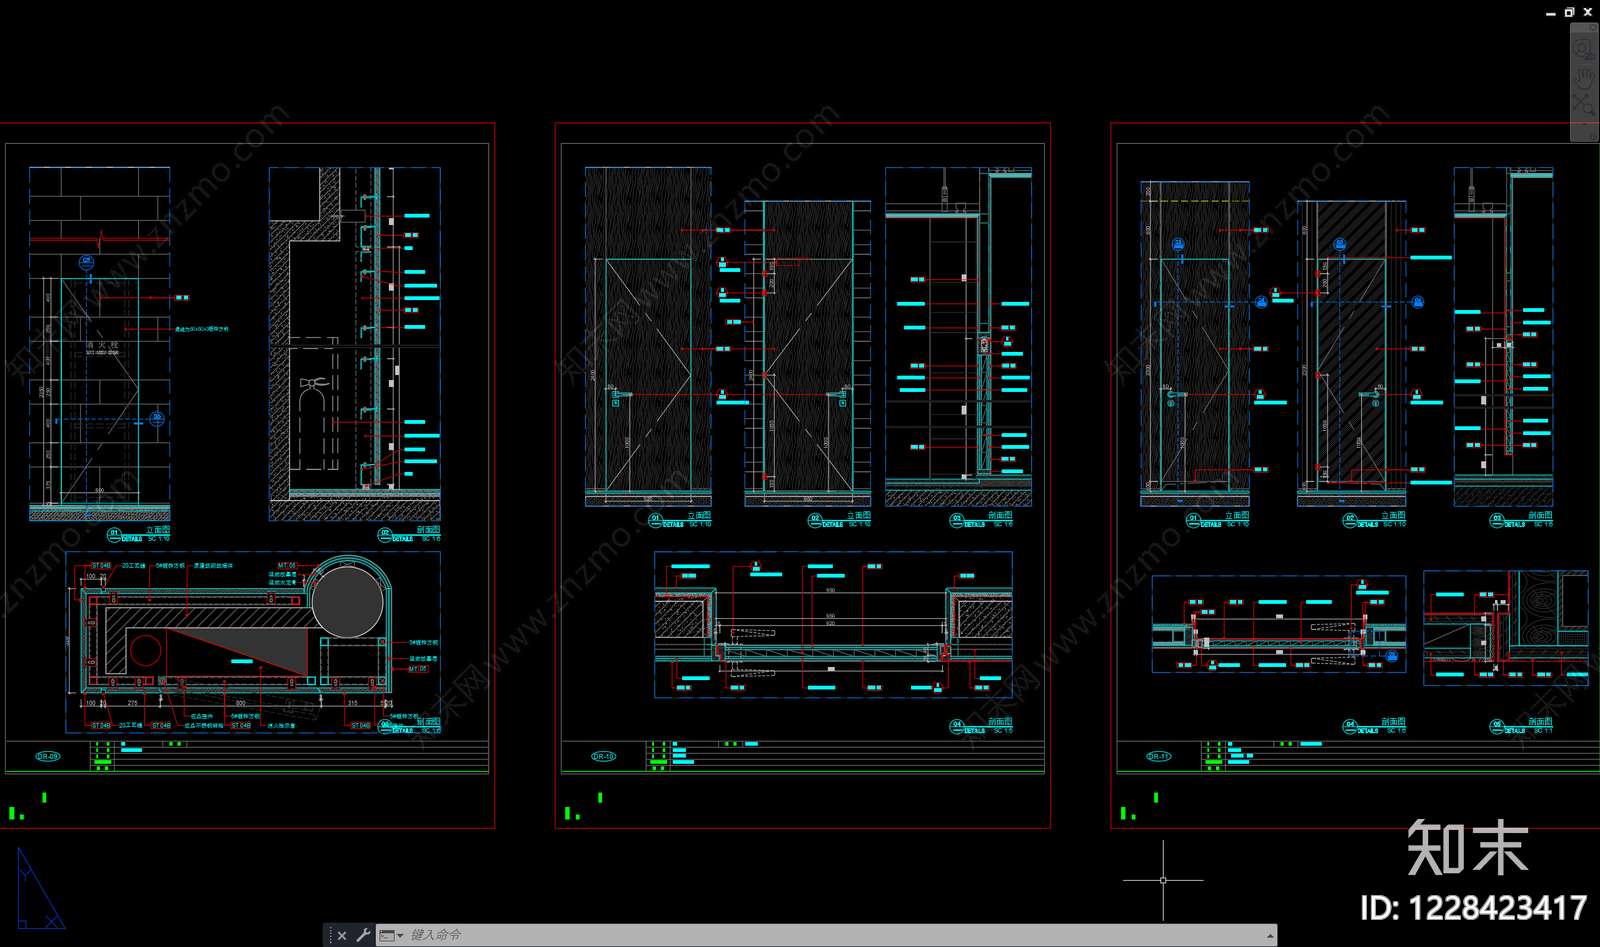Screen dimensions: 1600x947
Task: Click the DR-11 sheet number tag
Action: tap(1159, 756)
